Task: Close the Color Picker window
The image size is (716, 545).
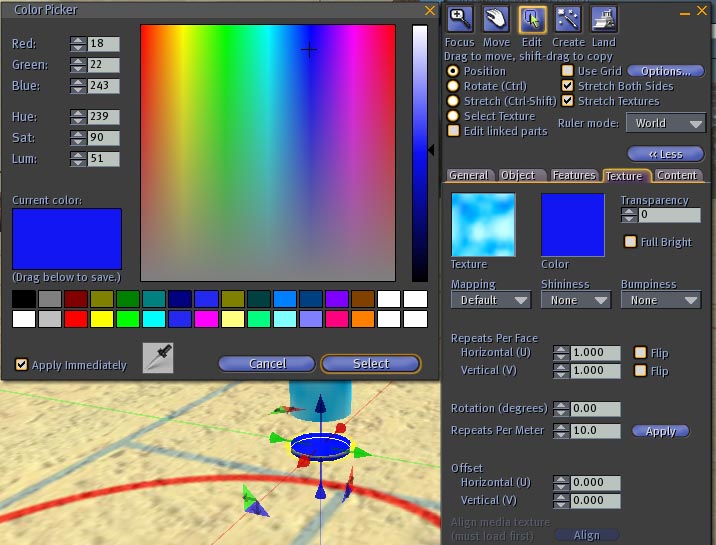Action: pyautogui.click(x=430, y=10)
